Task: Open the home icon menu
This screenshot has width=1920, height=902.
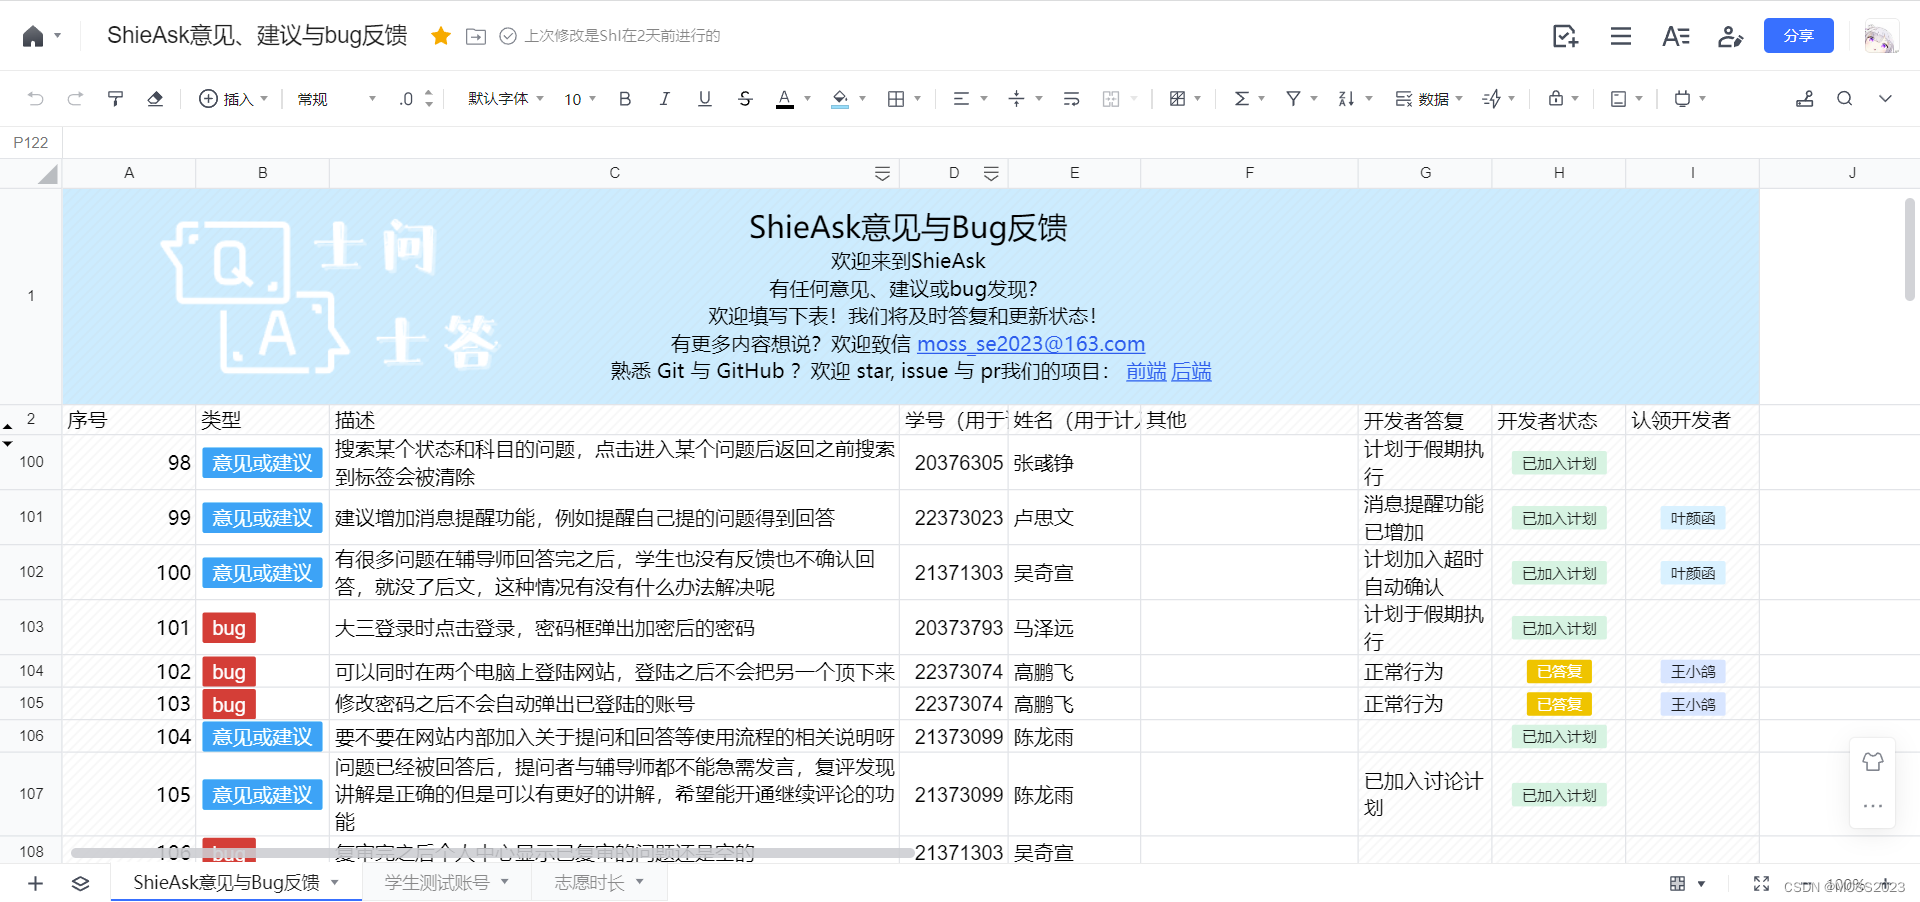Action: tap(33, 36)
